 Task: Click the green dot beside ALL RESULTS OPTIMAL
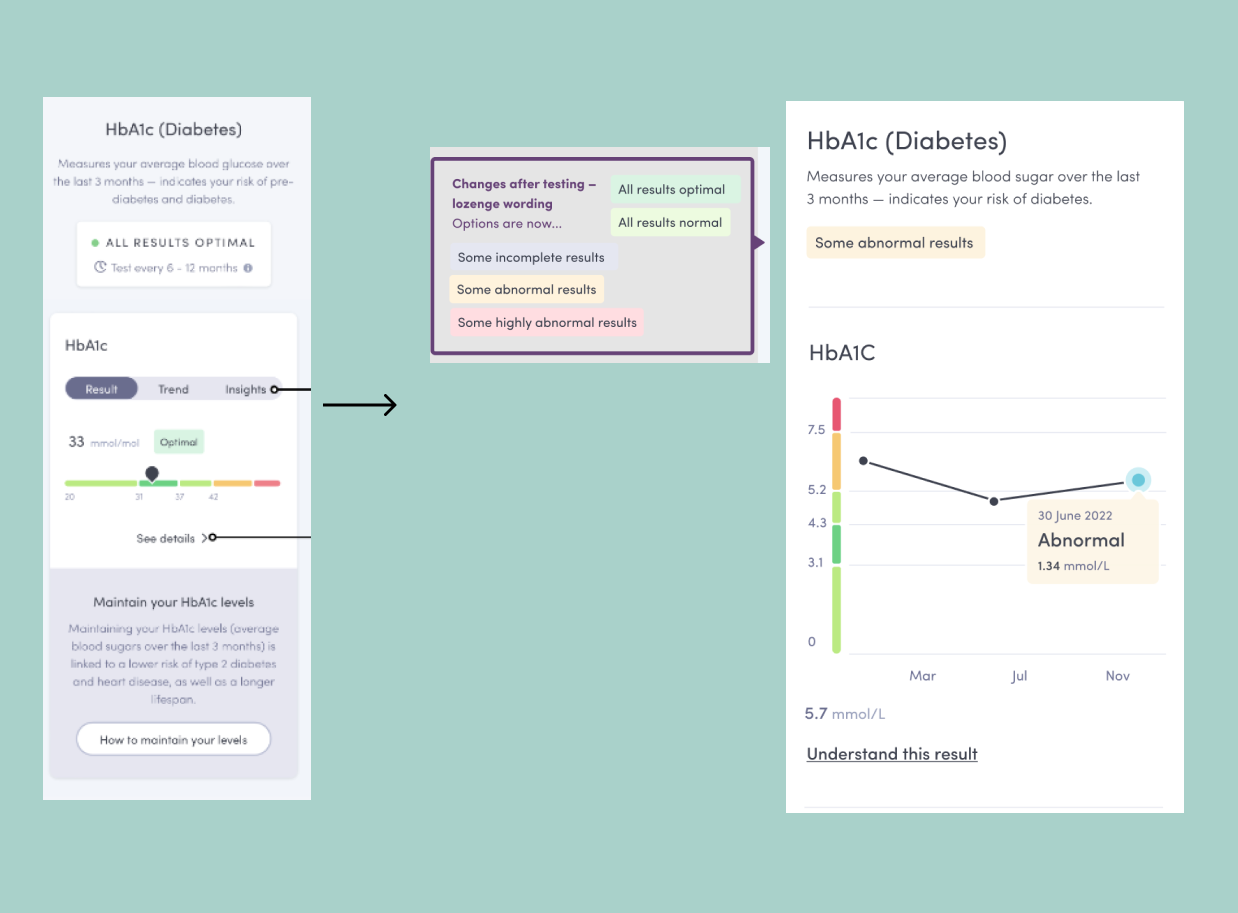click(95, 242)
